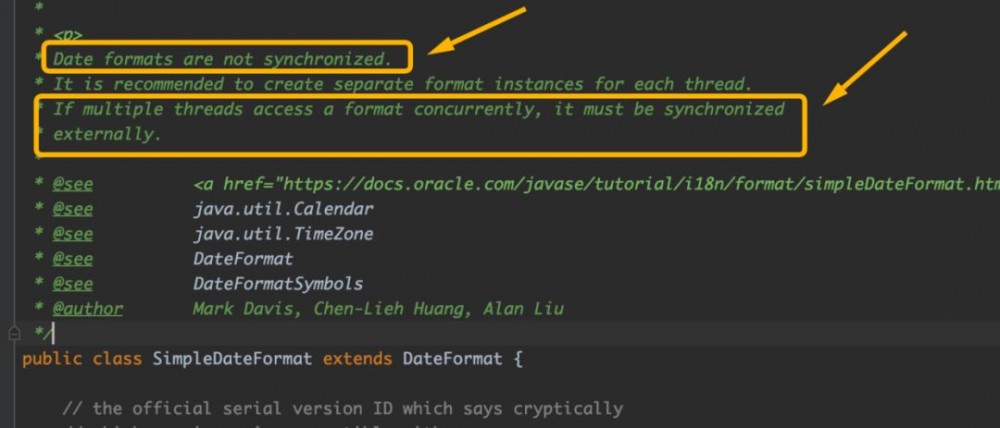The width and height of the screenshot is (1000, 428).
Task: Click the "Date formats are not synchronized." line
Action: point(221,59)
